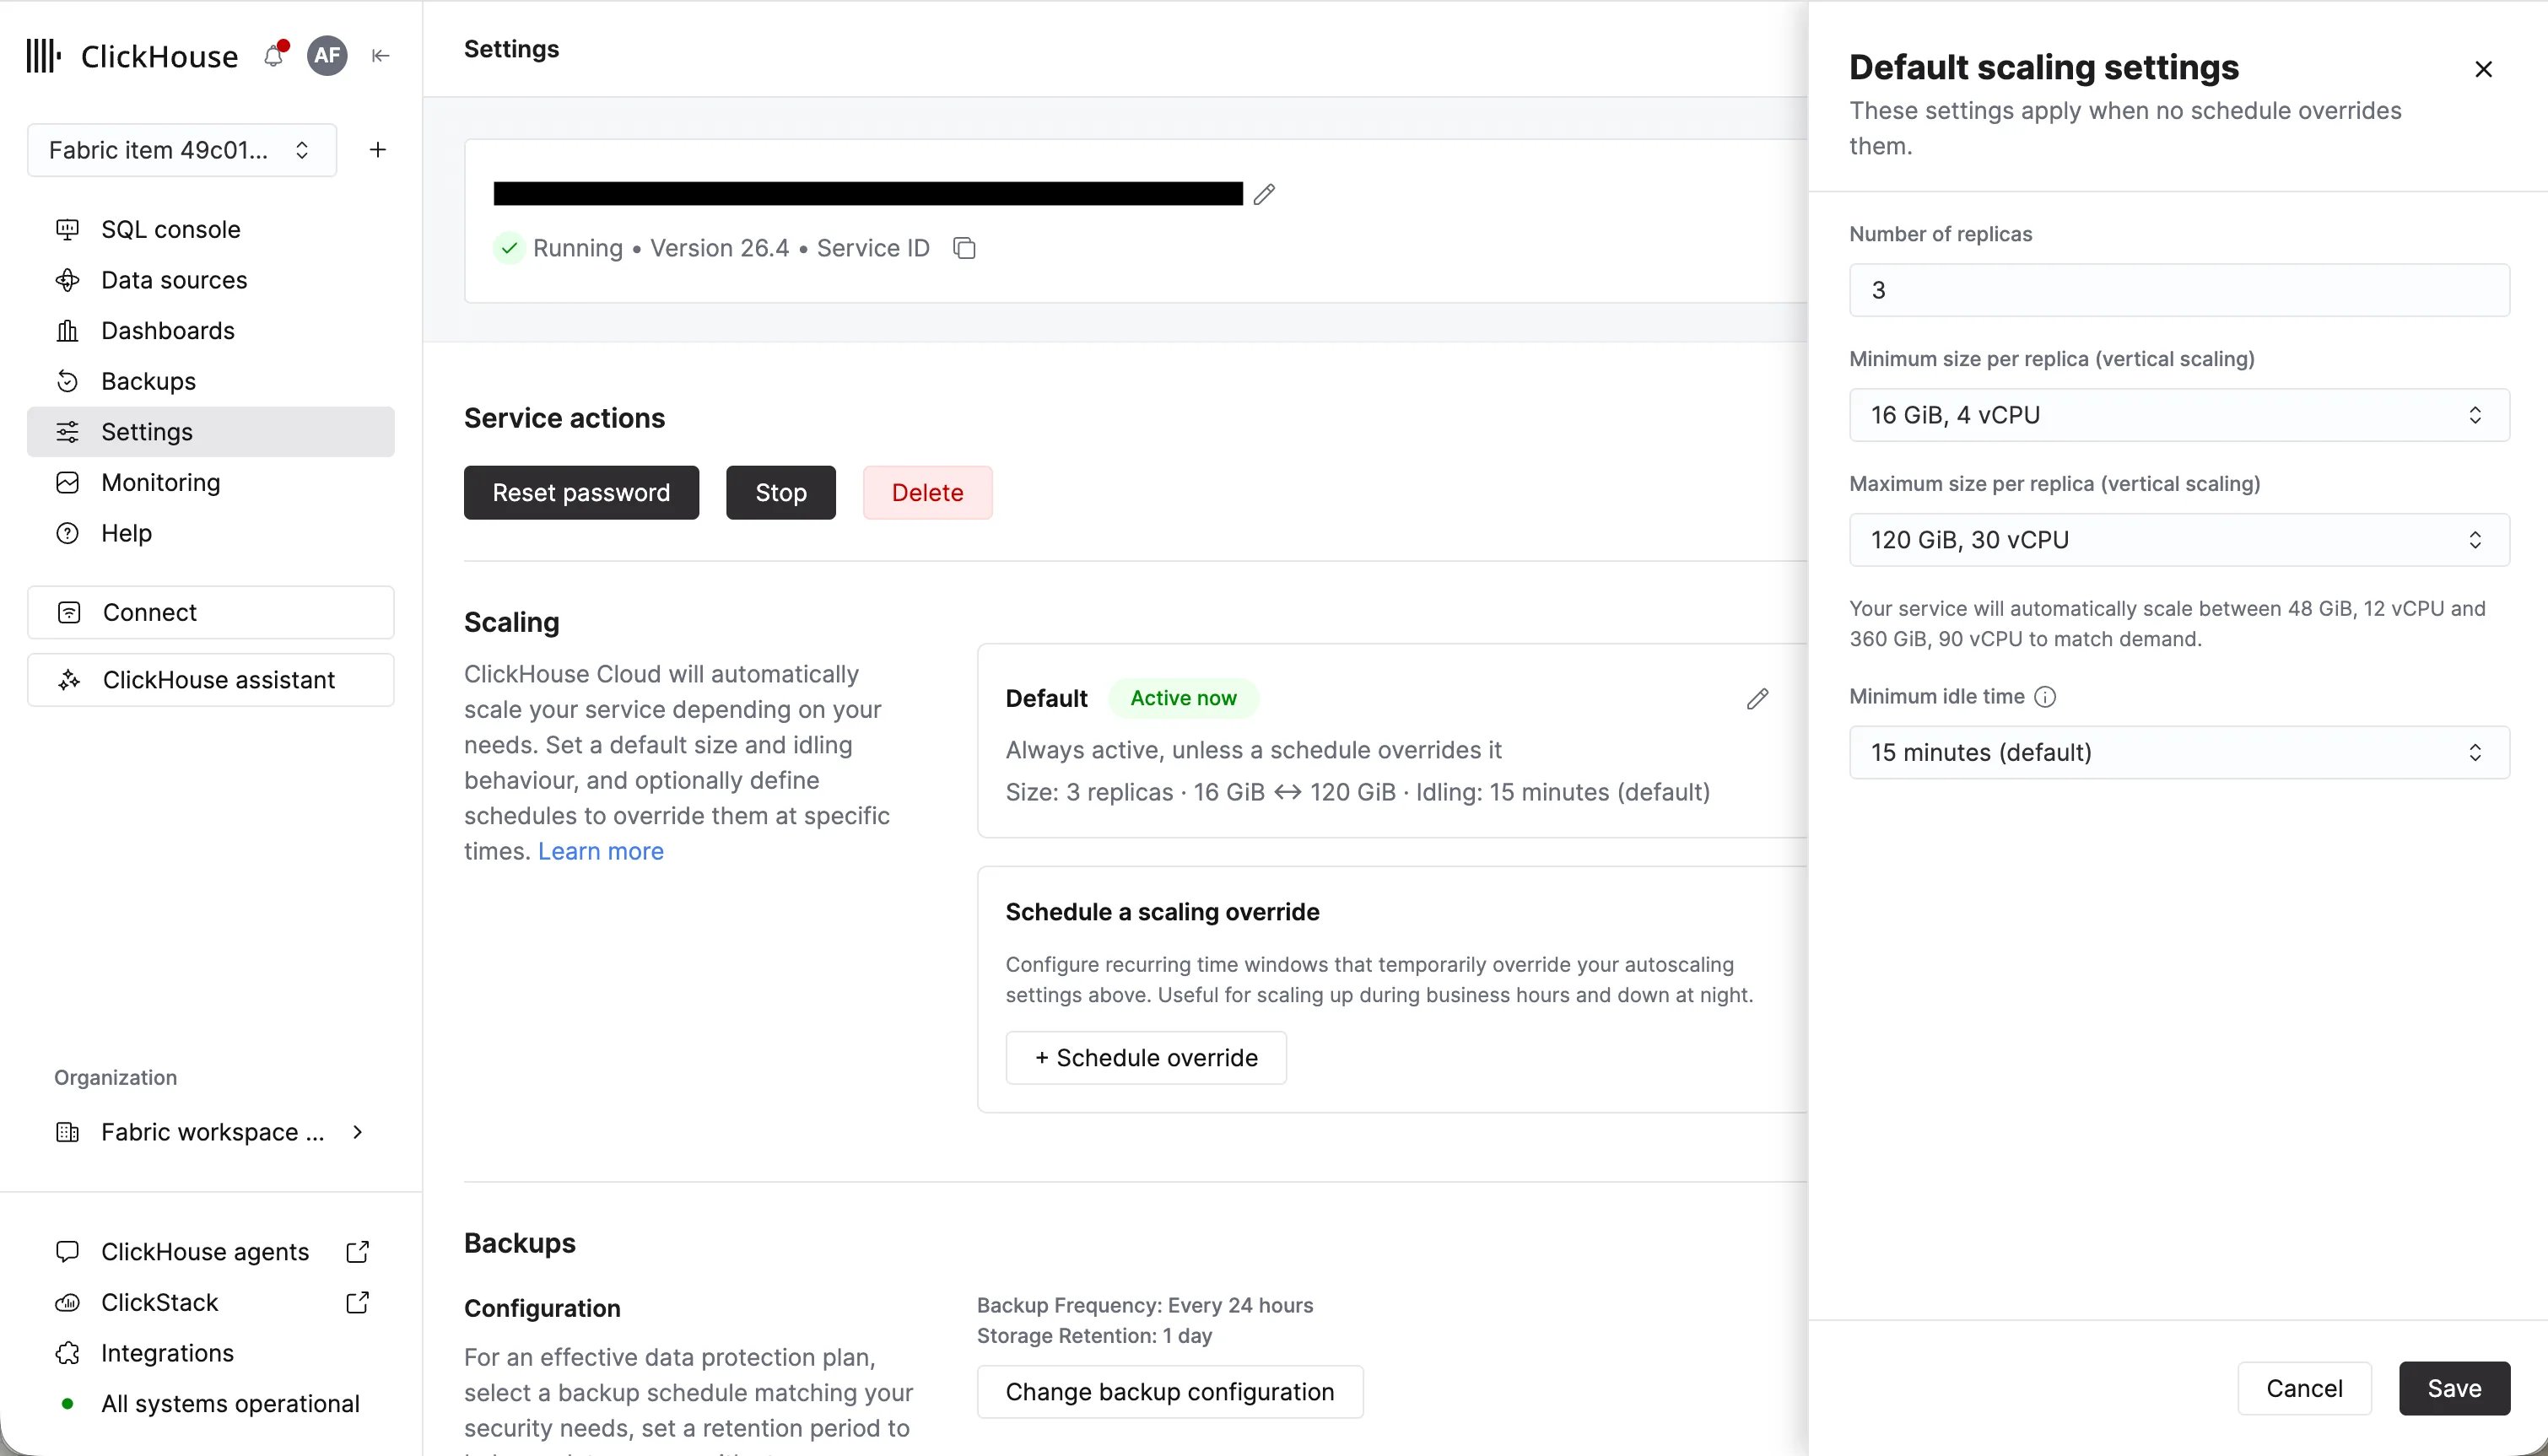Save the default scaling settings
2548x1456 pixels.
(2454, 1389)
